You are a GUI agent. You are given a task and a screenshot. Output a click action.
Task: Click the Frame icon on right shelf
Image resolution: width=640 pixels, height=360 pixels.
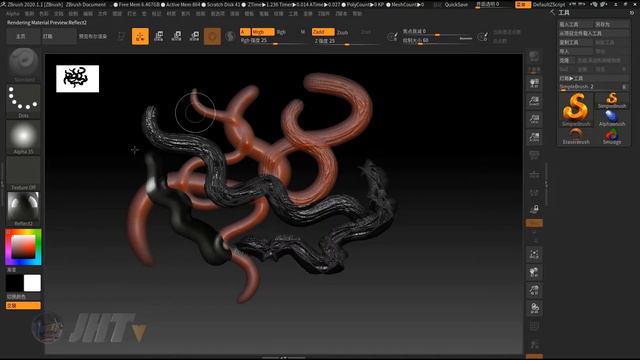click(x=534, y=254)
